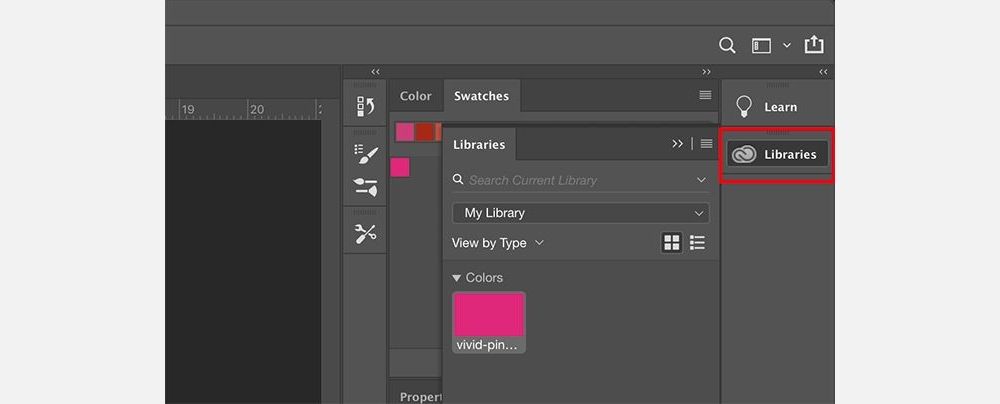Click the share export icon

click(x=814, y=45)
